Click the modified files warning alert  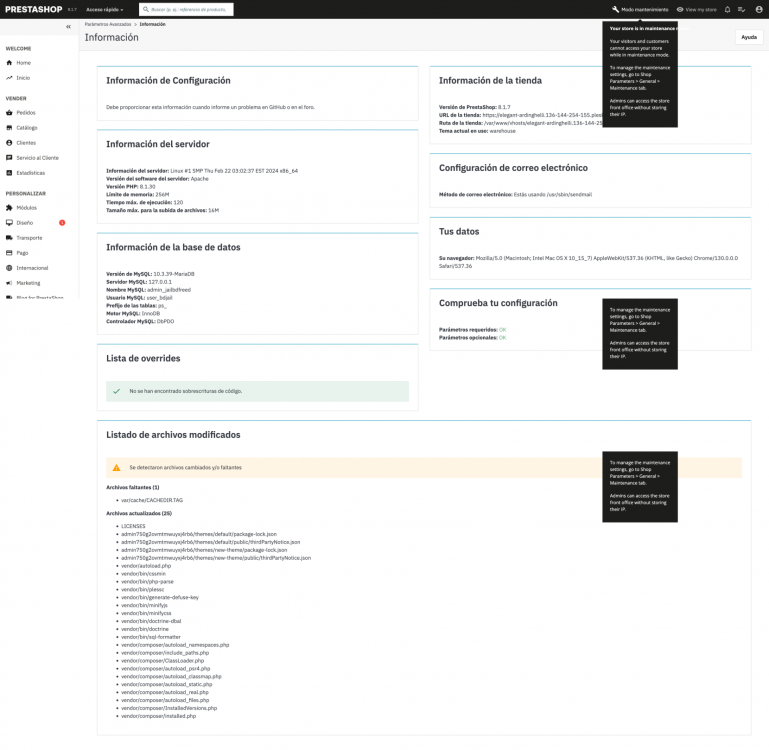click(424, 468)
